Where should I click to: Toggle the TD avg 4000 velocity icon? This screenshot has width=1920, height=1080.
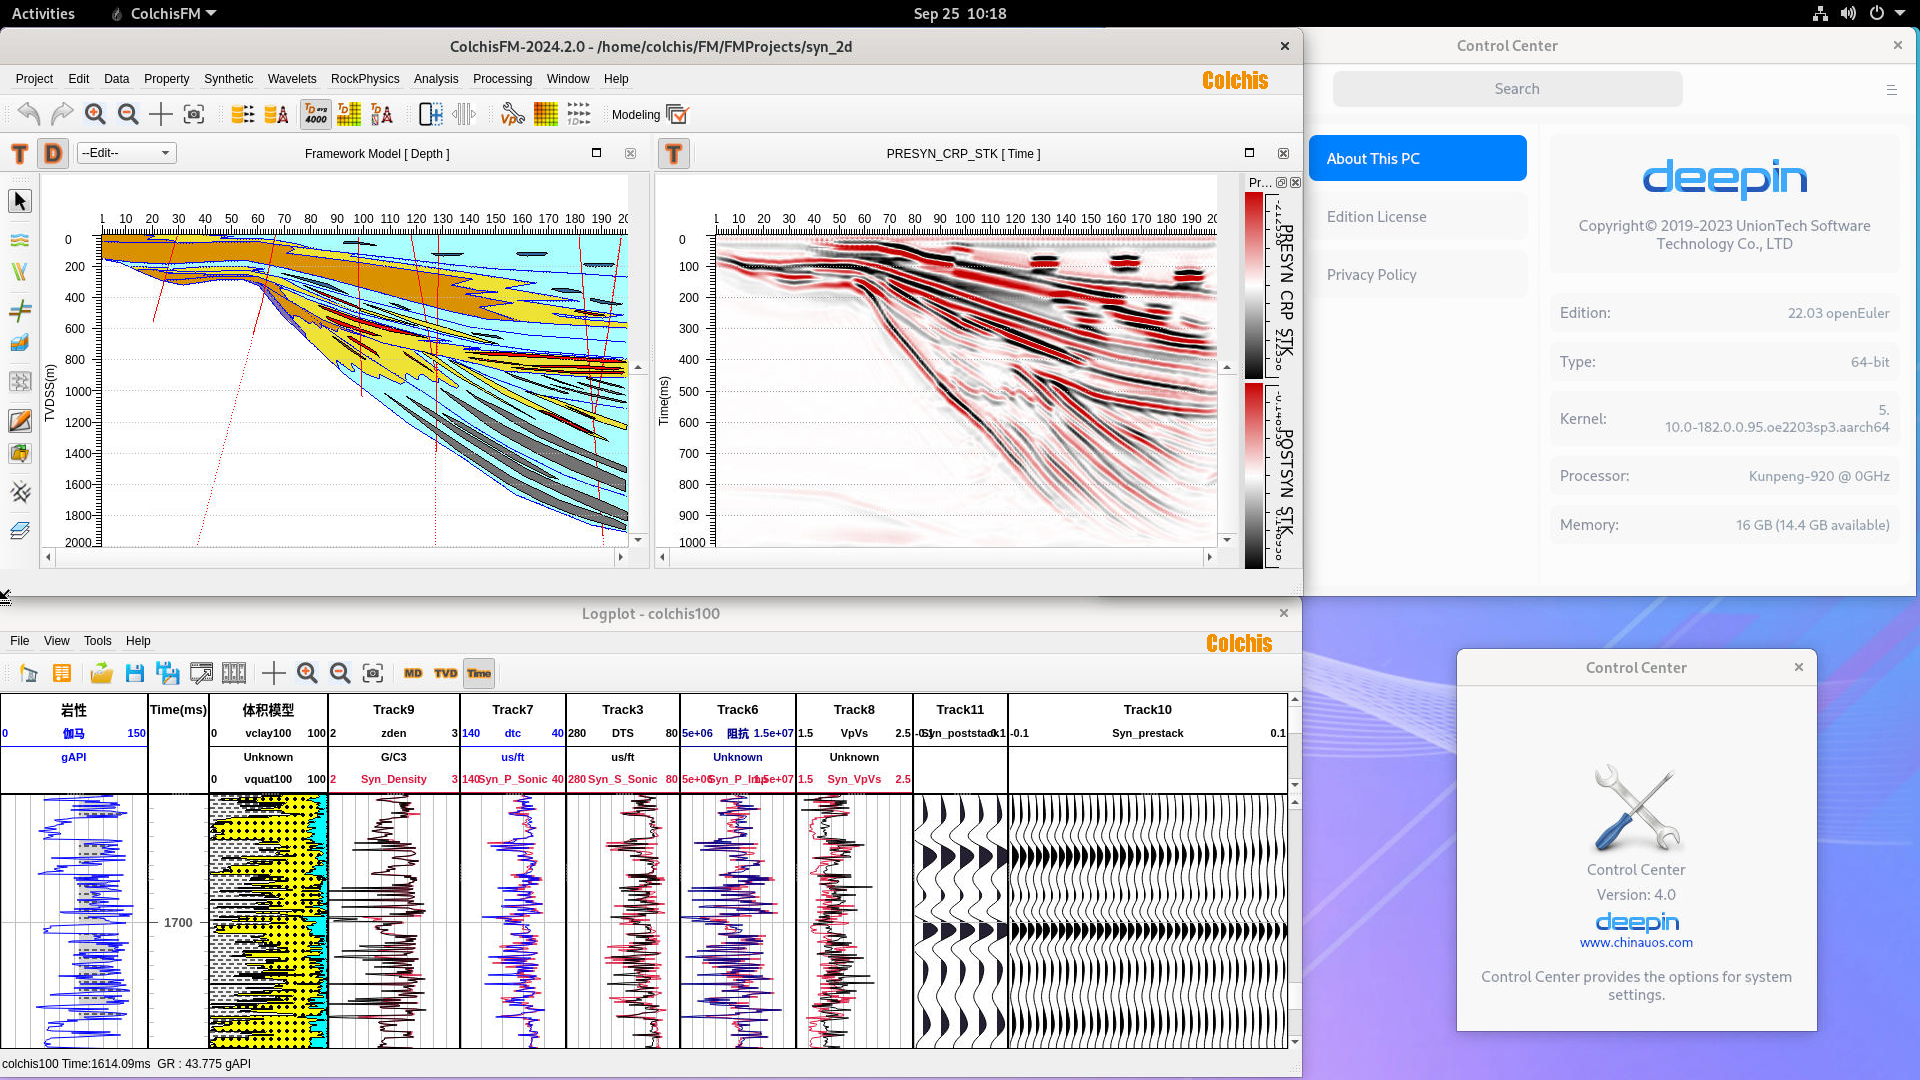pyautogui.click(x=316, y=114)
